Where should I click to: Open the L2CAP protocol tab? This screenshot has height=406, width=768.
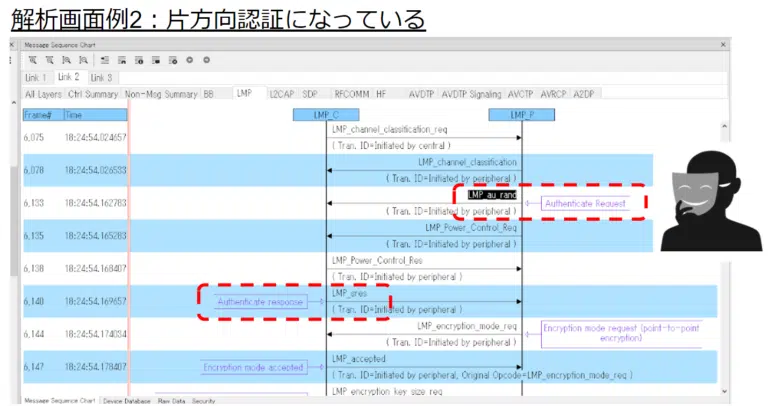[281, 93]
